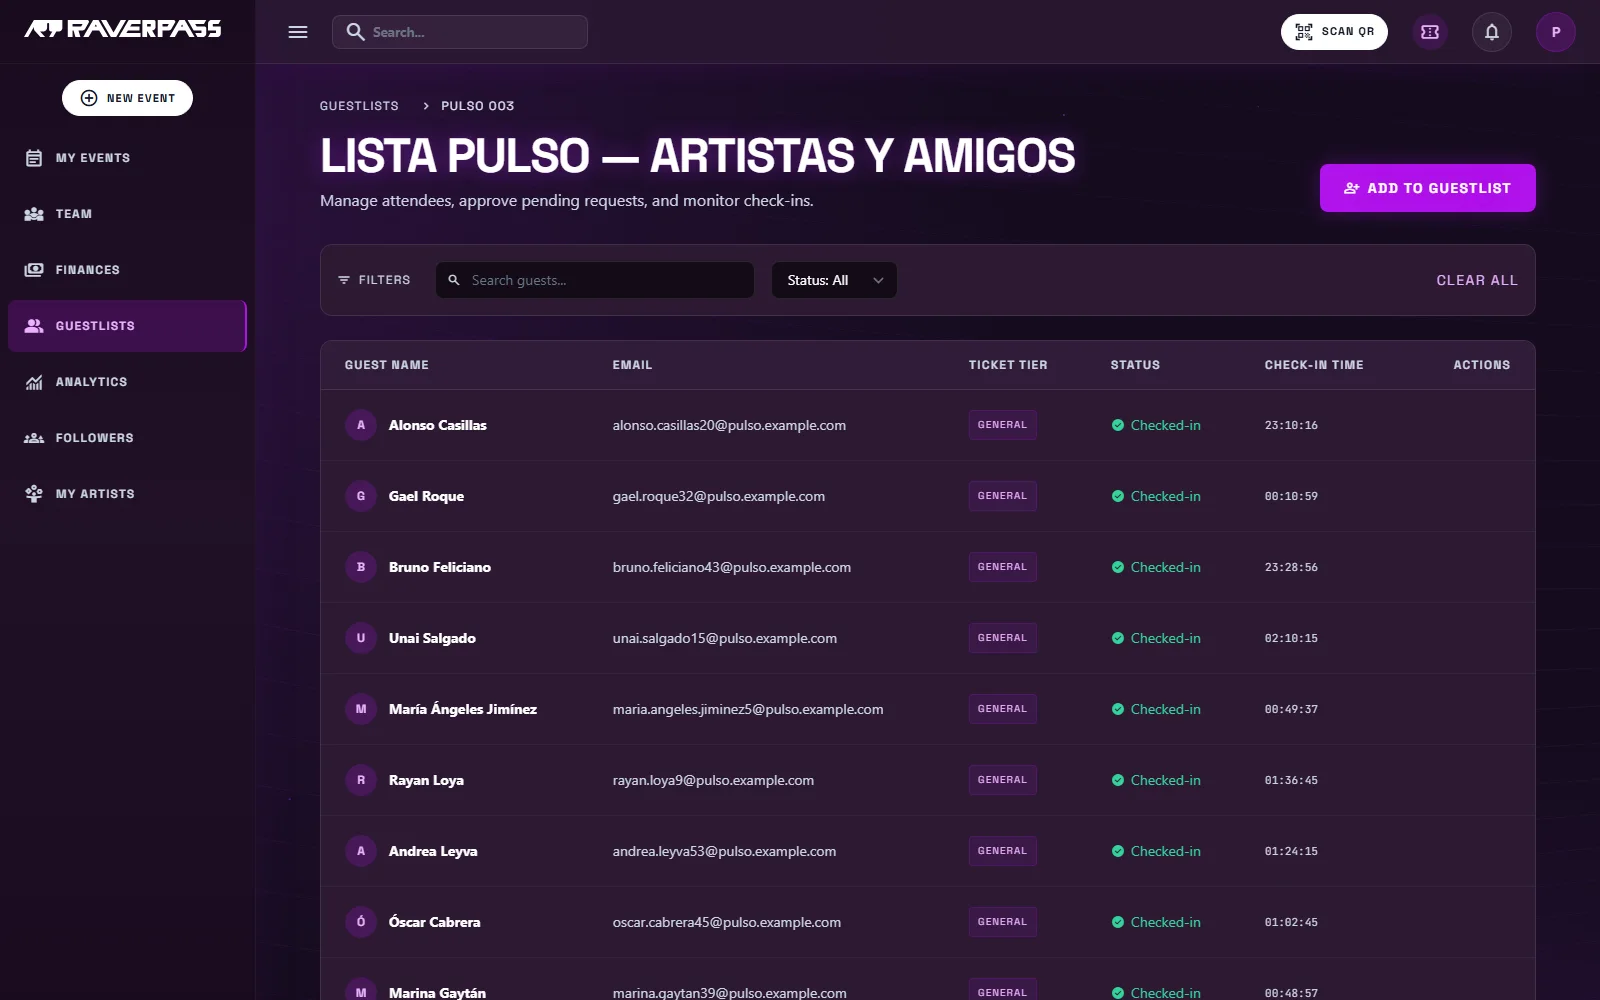Toggle the hamburger menu icon
This screenshot has height=1000, width=1600.
(x=298, y=32)
